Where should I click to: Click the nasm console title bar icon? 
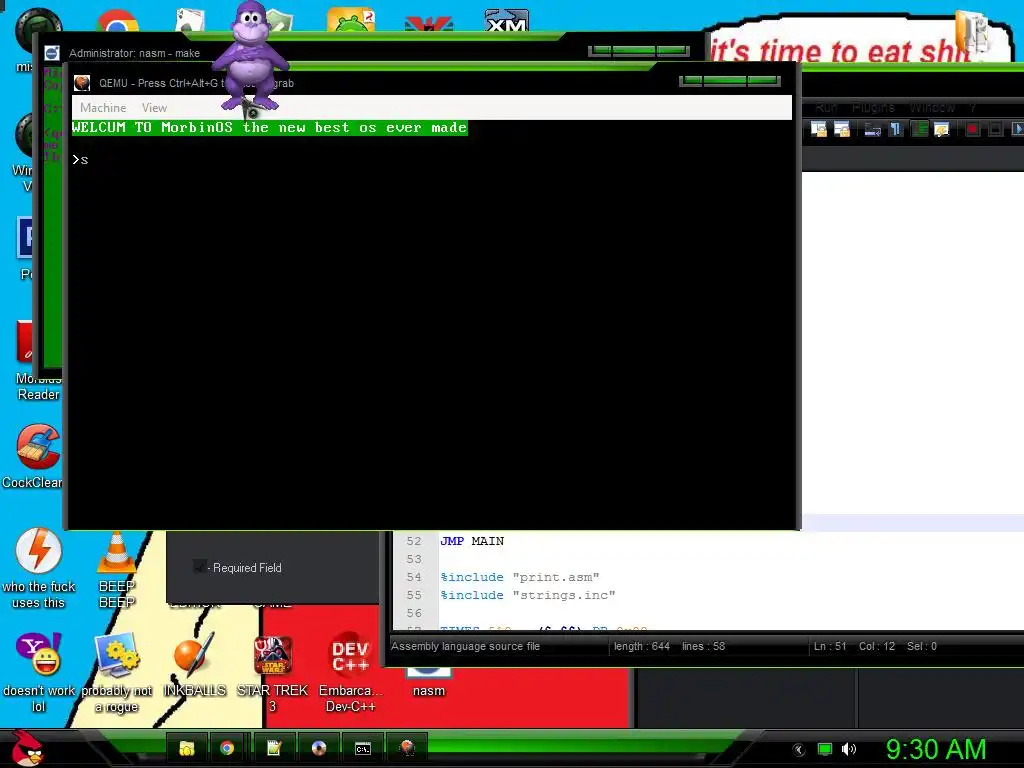(x=52, y=53)
